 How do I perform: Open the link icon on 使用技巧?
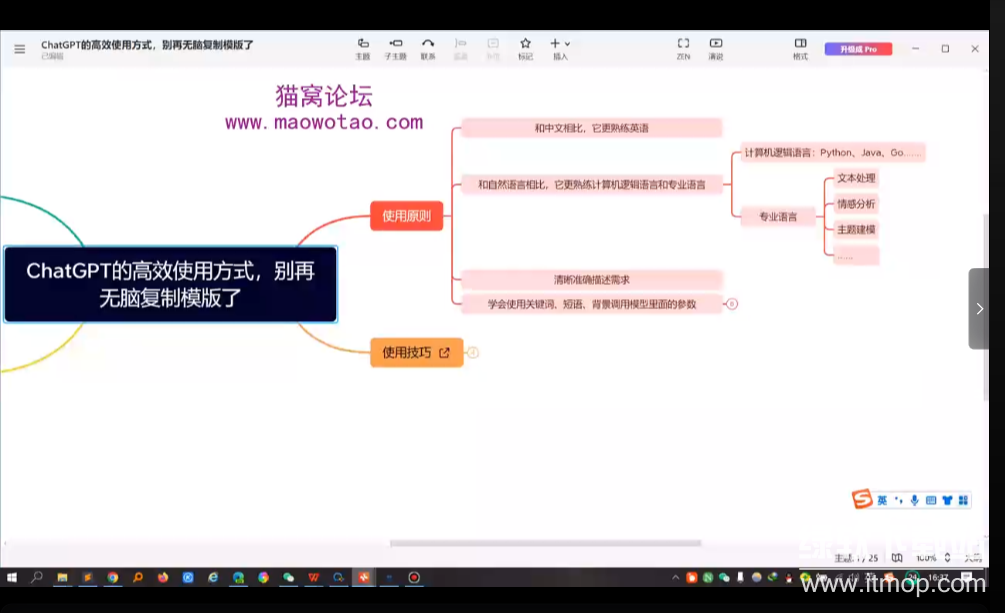pyautogui.click(x=444, y=353)
